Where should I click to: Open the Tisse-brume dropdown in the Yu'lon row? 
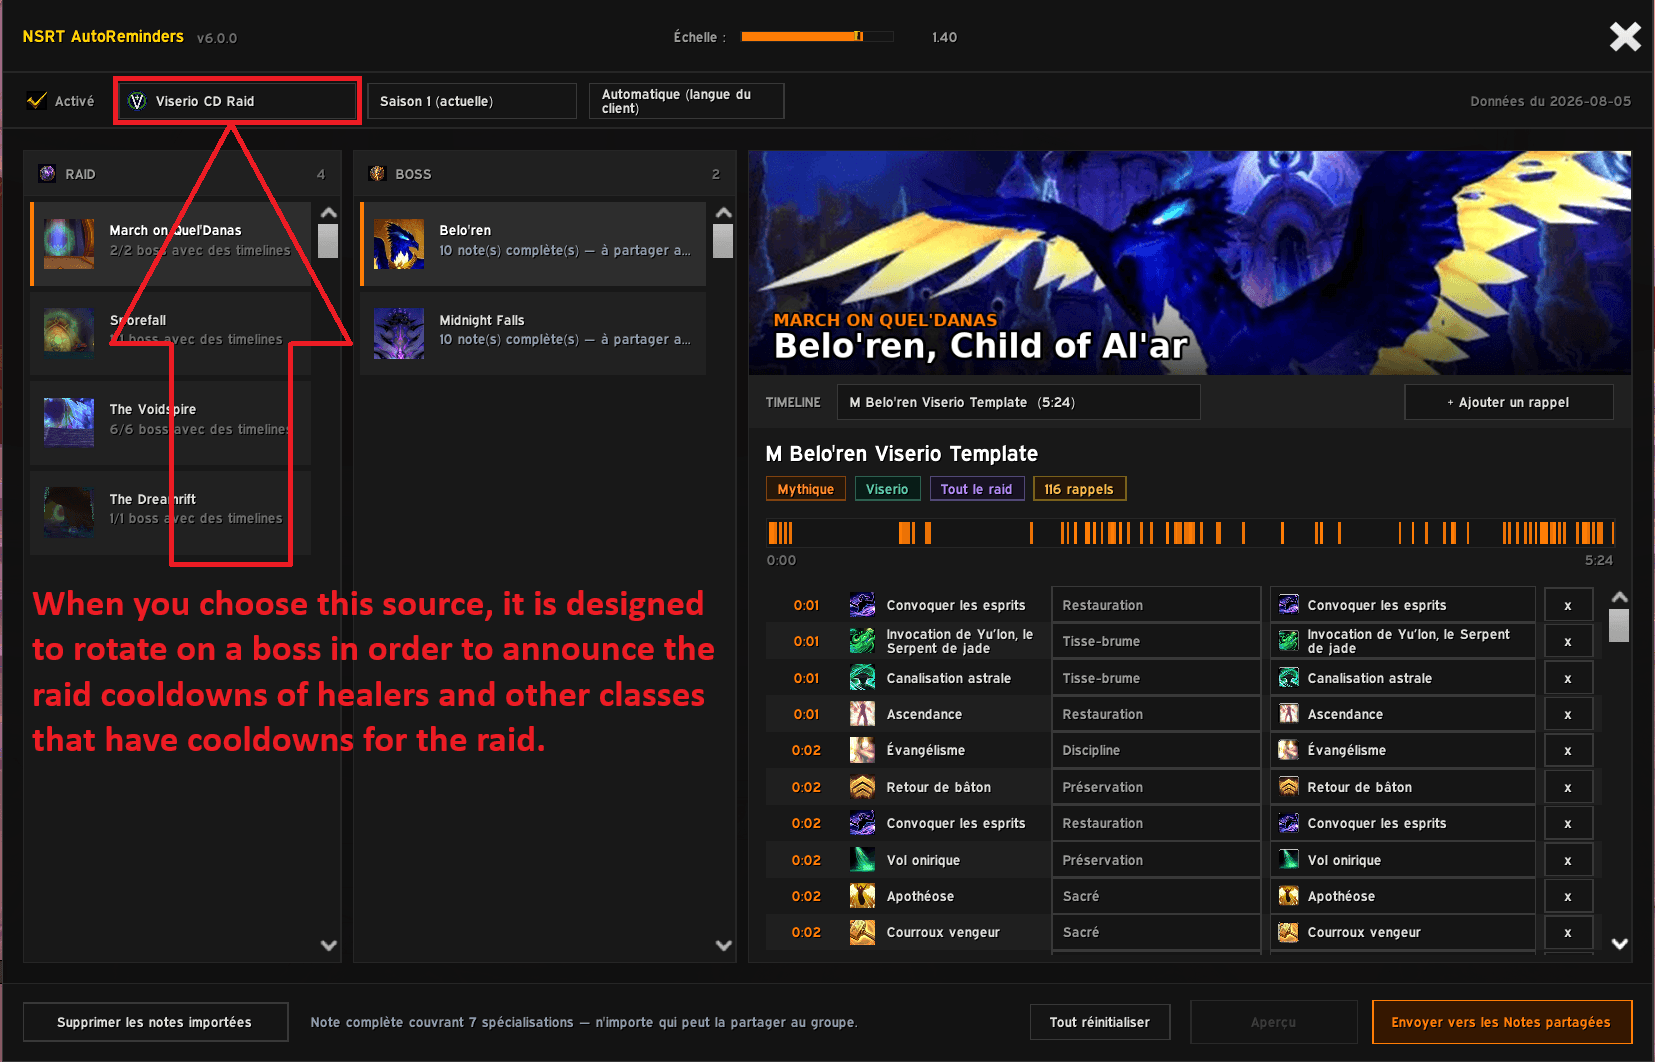click(1155, 641)
